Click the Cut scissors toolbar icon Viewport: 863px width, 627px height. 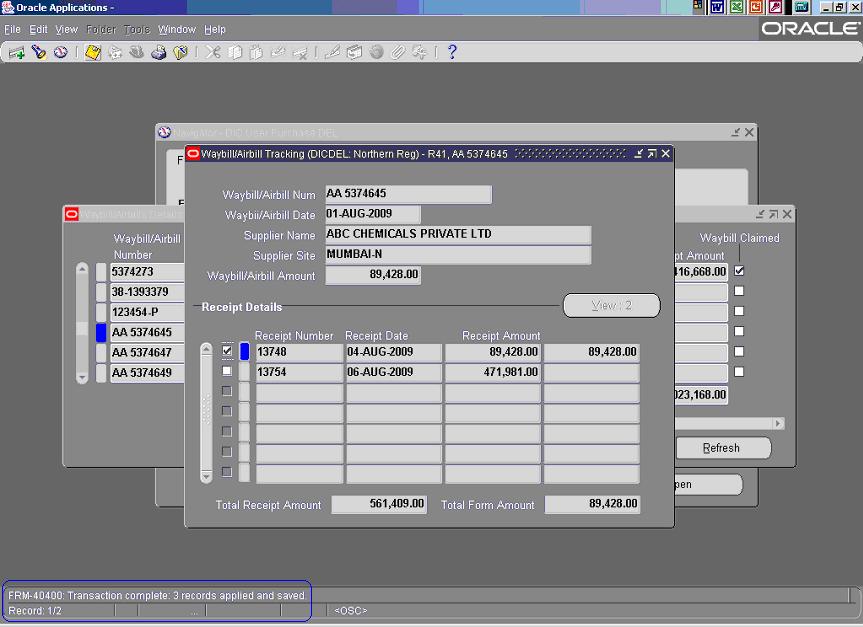[x=213, y=52]
